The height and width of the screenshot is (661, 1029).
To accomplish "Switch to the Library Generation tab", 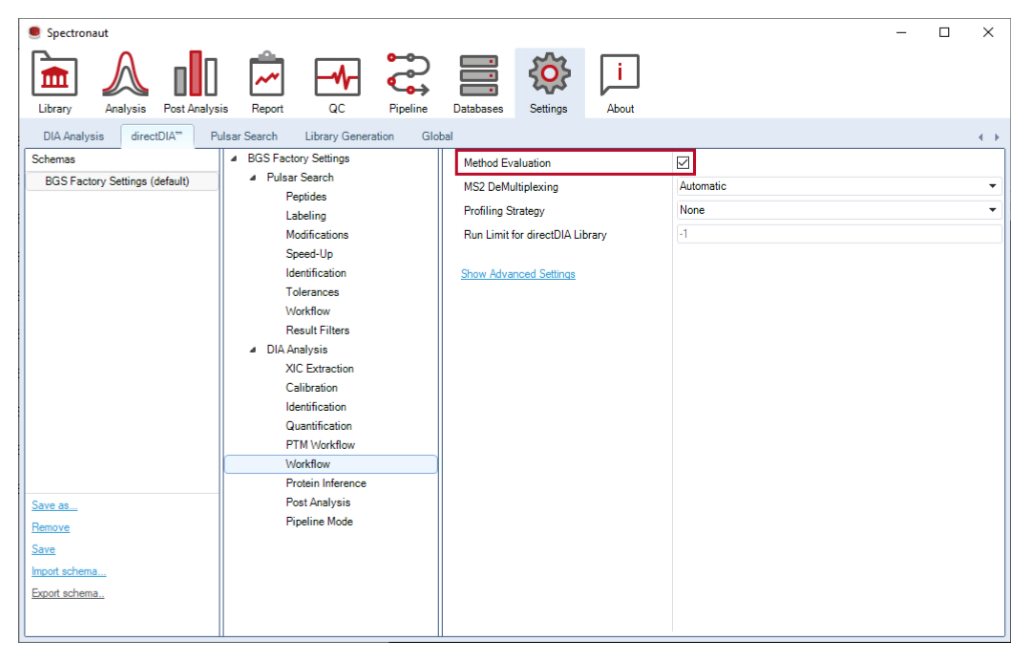I will click(x=349, y=136).
